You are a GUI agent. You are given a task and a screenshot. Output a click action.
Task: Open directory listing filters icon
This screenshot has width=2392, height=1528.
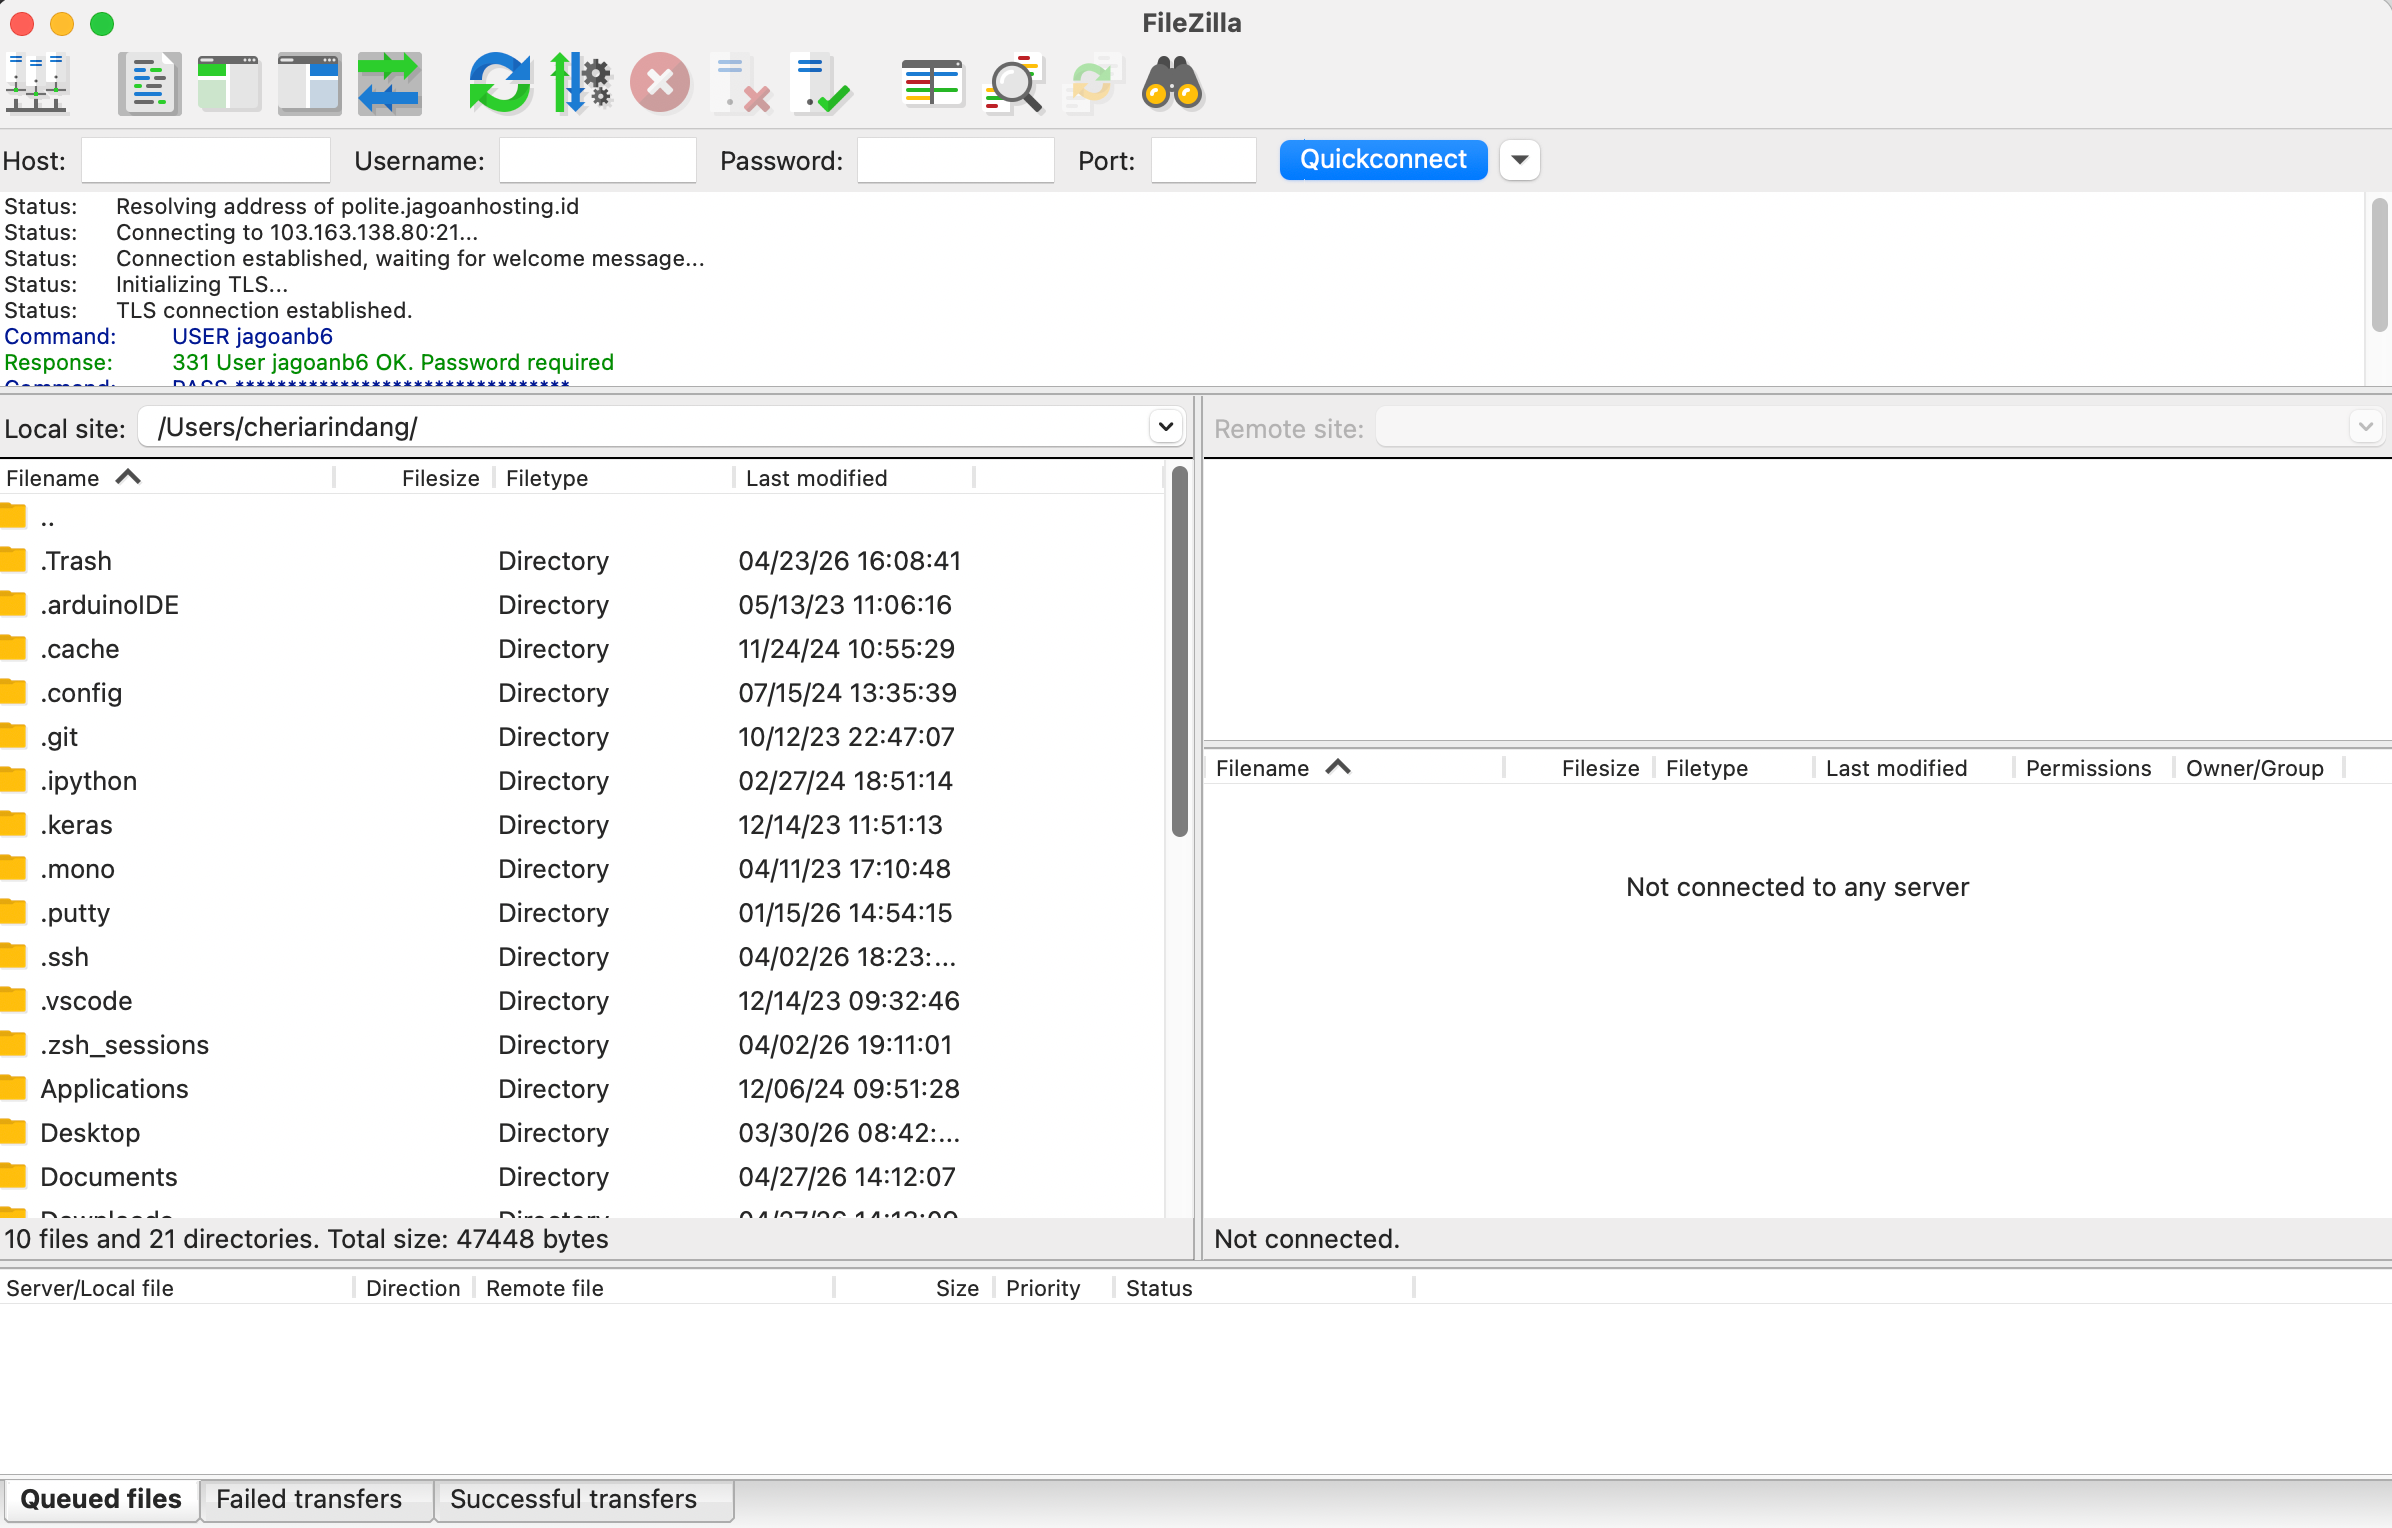pyautogui.click(x=931, y=84)
